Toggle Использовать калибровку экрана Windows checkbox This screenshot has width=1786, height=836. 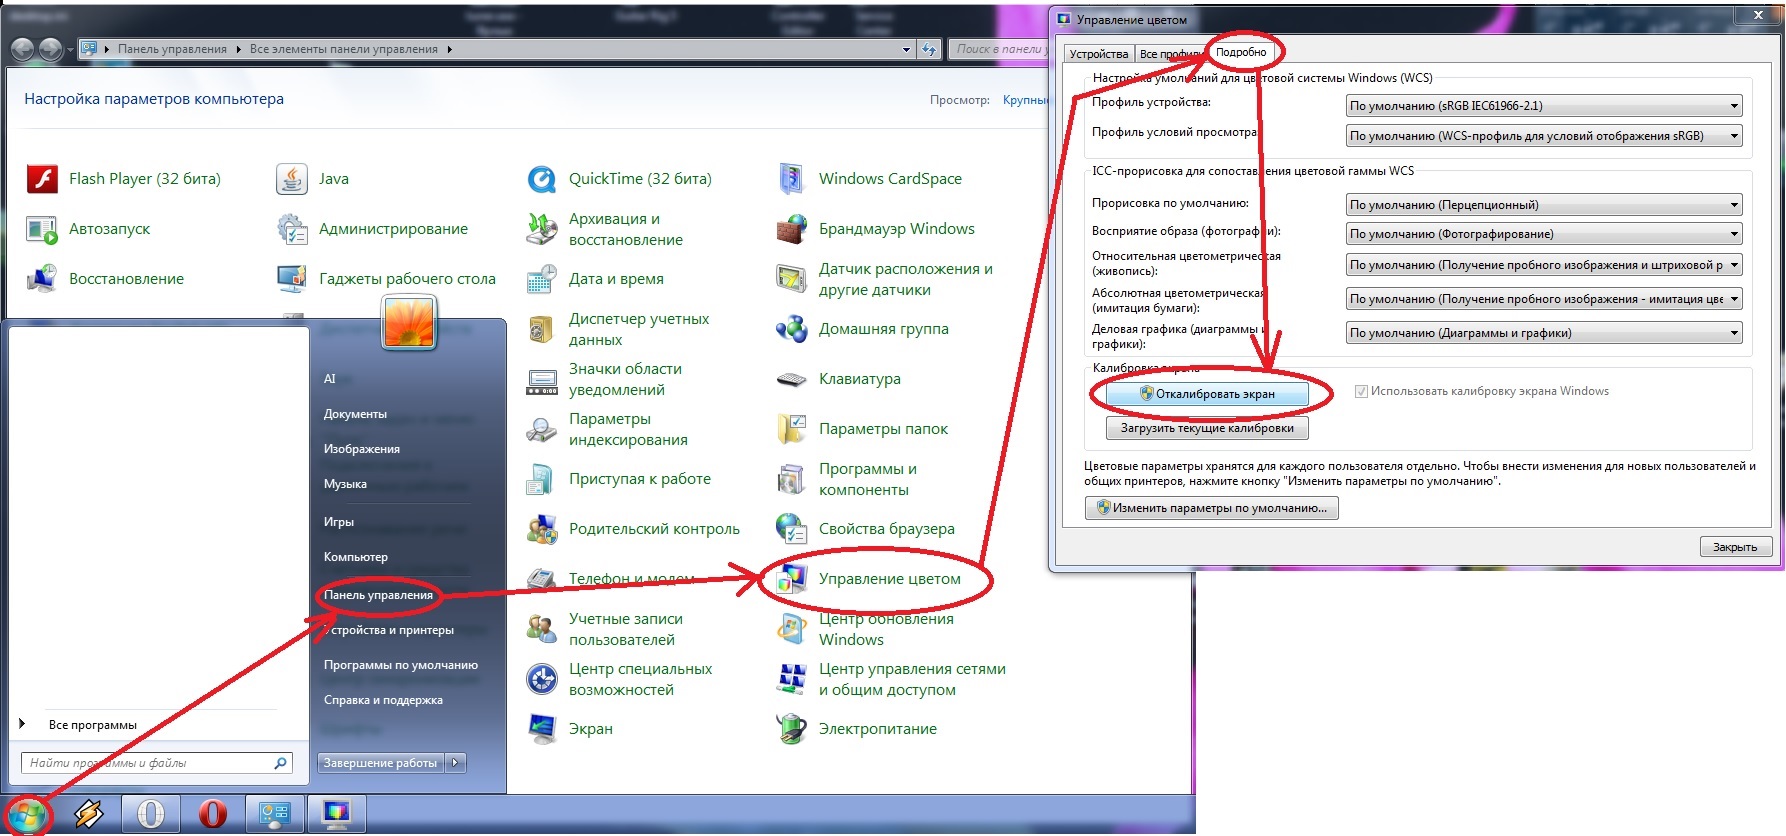(x=1361, y=392)
